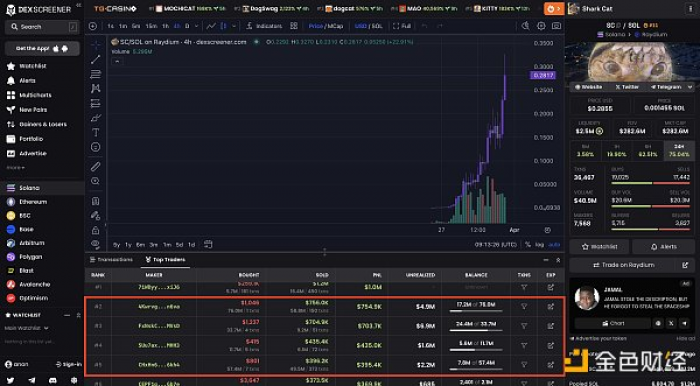
Task: Open chart settings gear icon
Action: pos(541,26)
